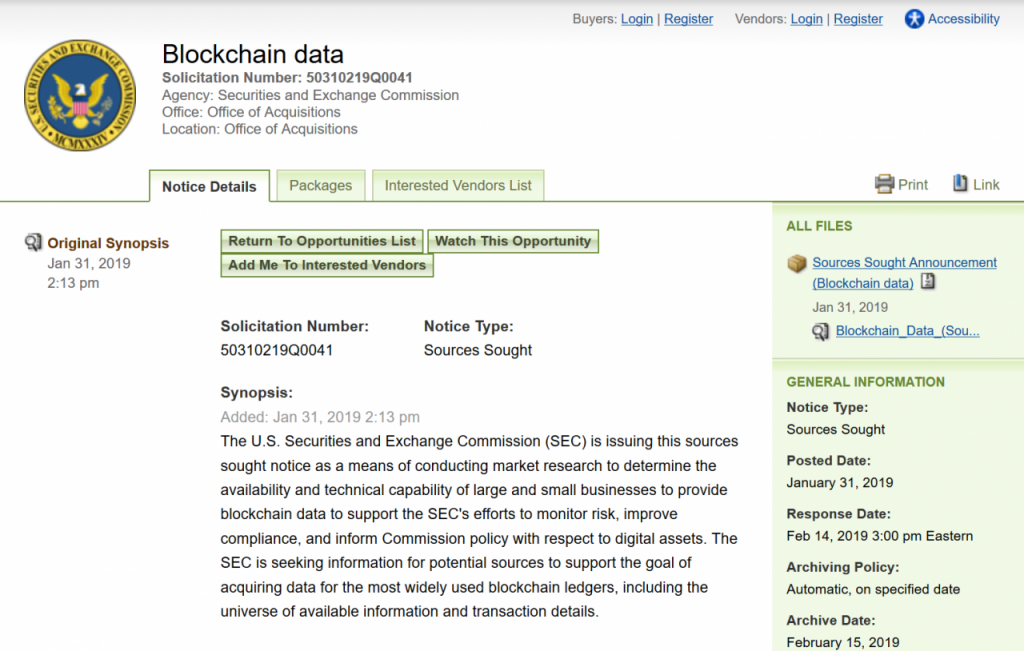Click the Vendors Login link
Screen dimensions: 1024x651
tap(806, 19)
